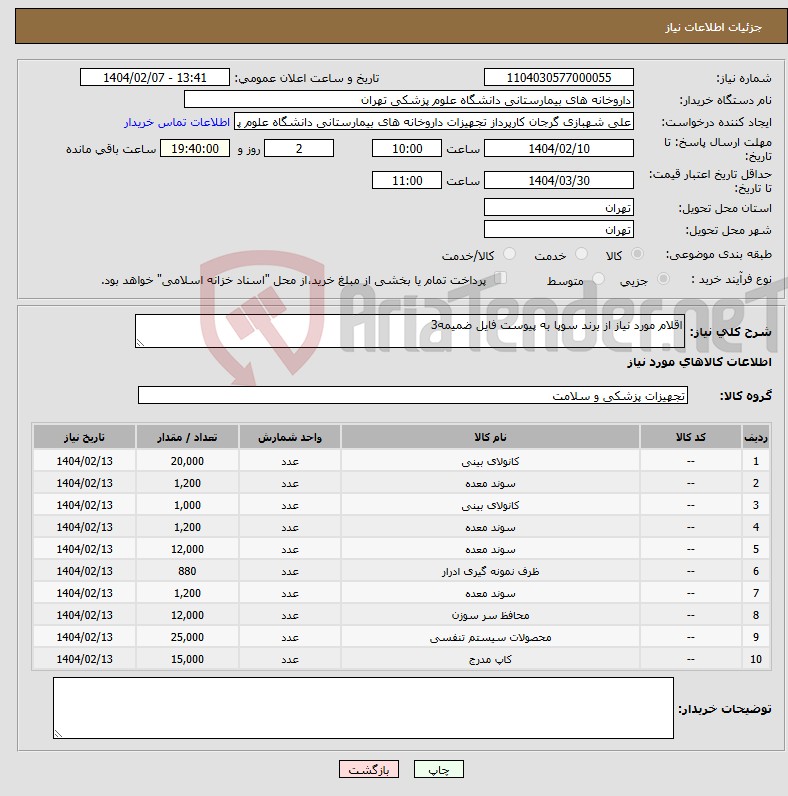Click the واحد شمارش column header
Image resolution: width=788 pixels, height=796 pixels.
290,437
